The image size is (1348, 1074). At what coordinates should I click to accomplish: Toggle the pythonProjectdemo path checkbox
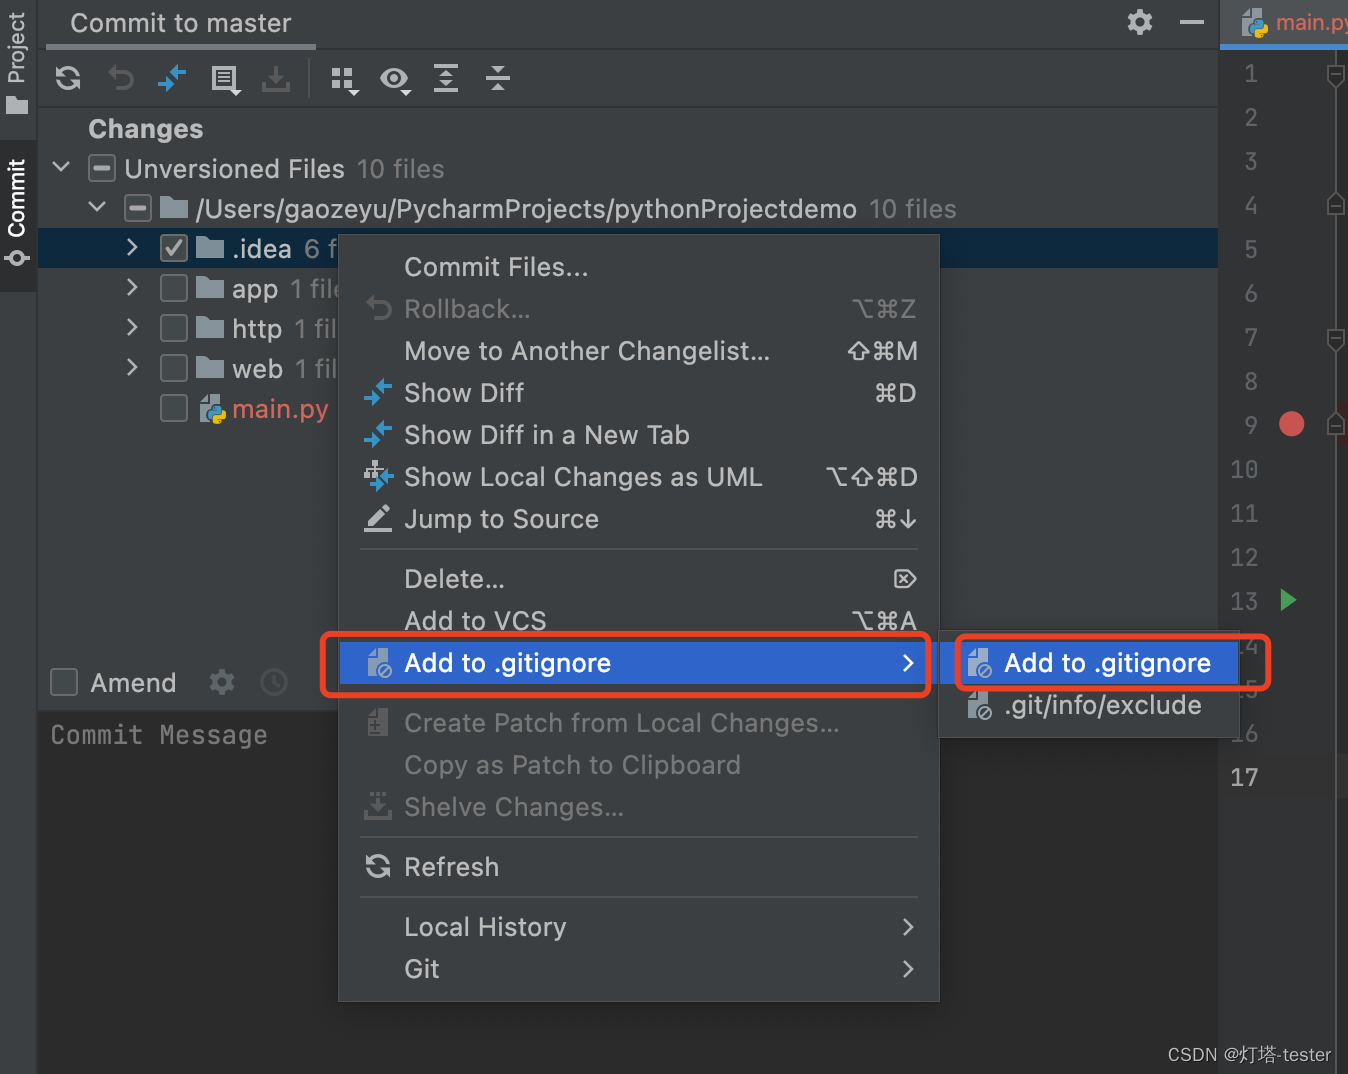tap(138, 208)
